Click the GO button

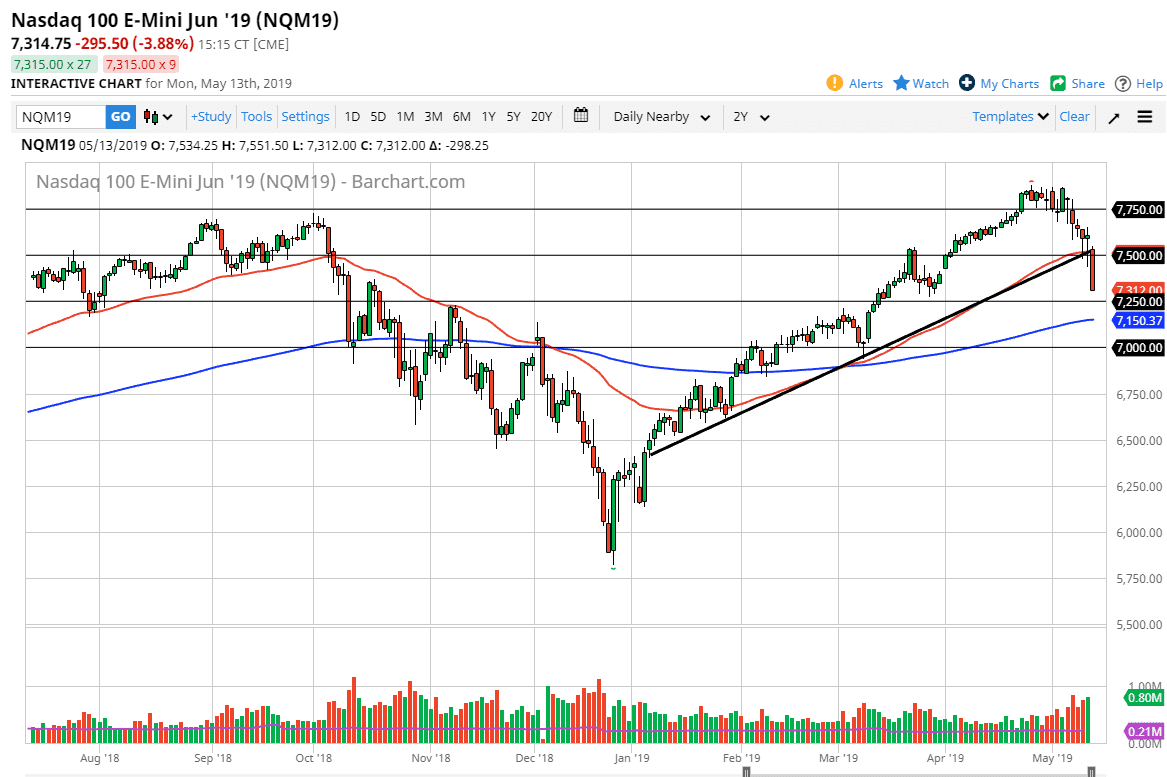coord(119,117)
